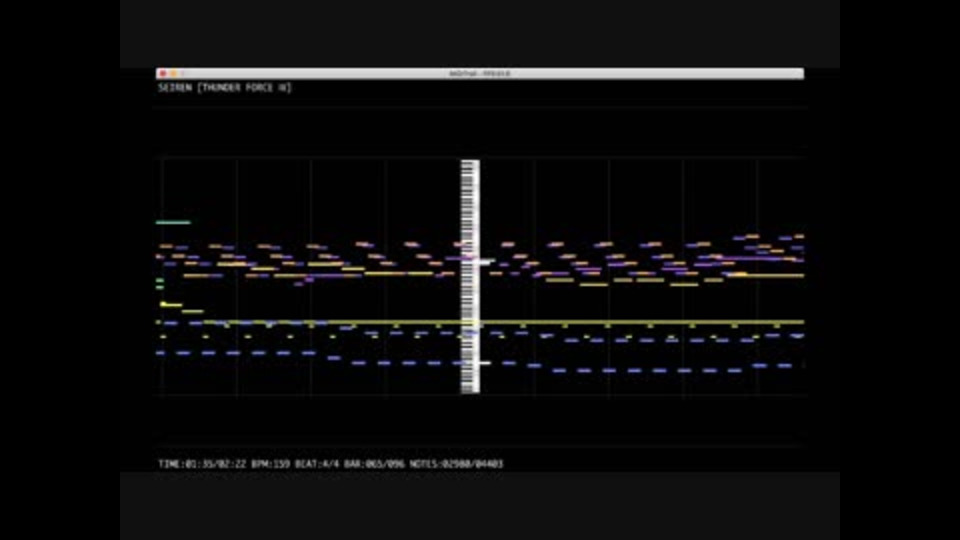Screen dimensions: 960x540
Task: Click the BAR:065/096 status readout
Action: click(x=374, y=464)
